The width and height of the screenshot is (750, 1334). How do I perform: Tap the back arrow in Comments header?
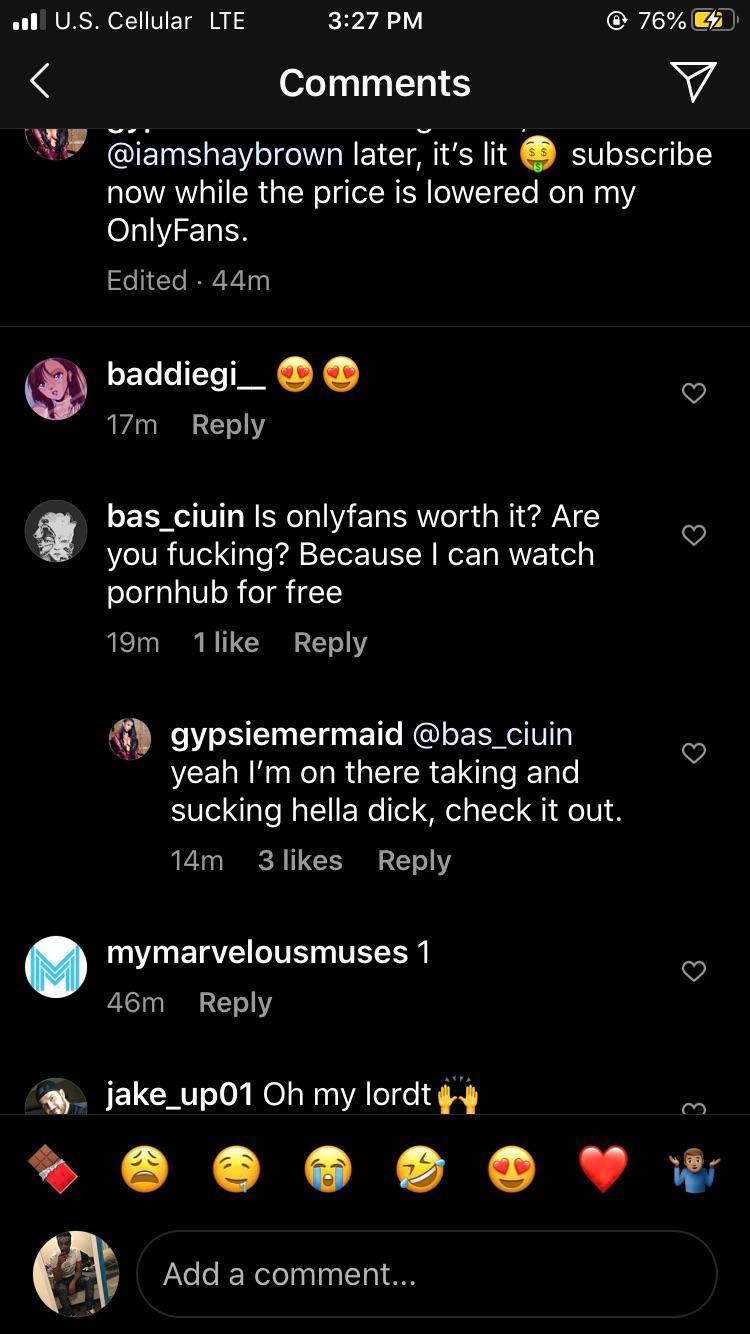(40, 82)
